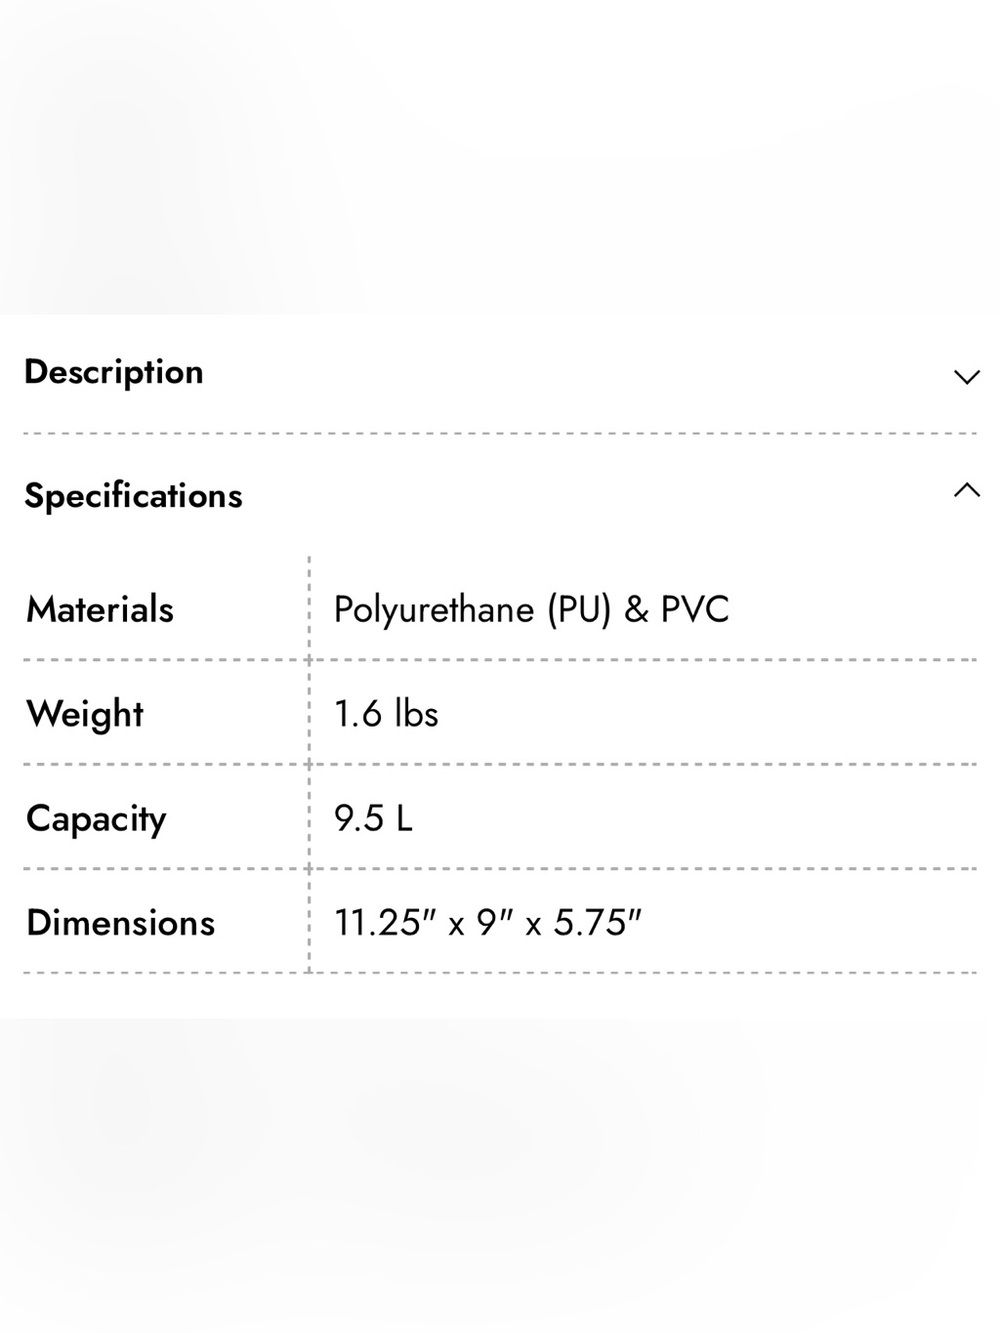Click the 9.5 L capacity value

[373, 818]
